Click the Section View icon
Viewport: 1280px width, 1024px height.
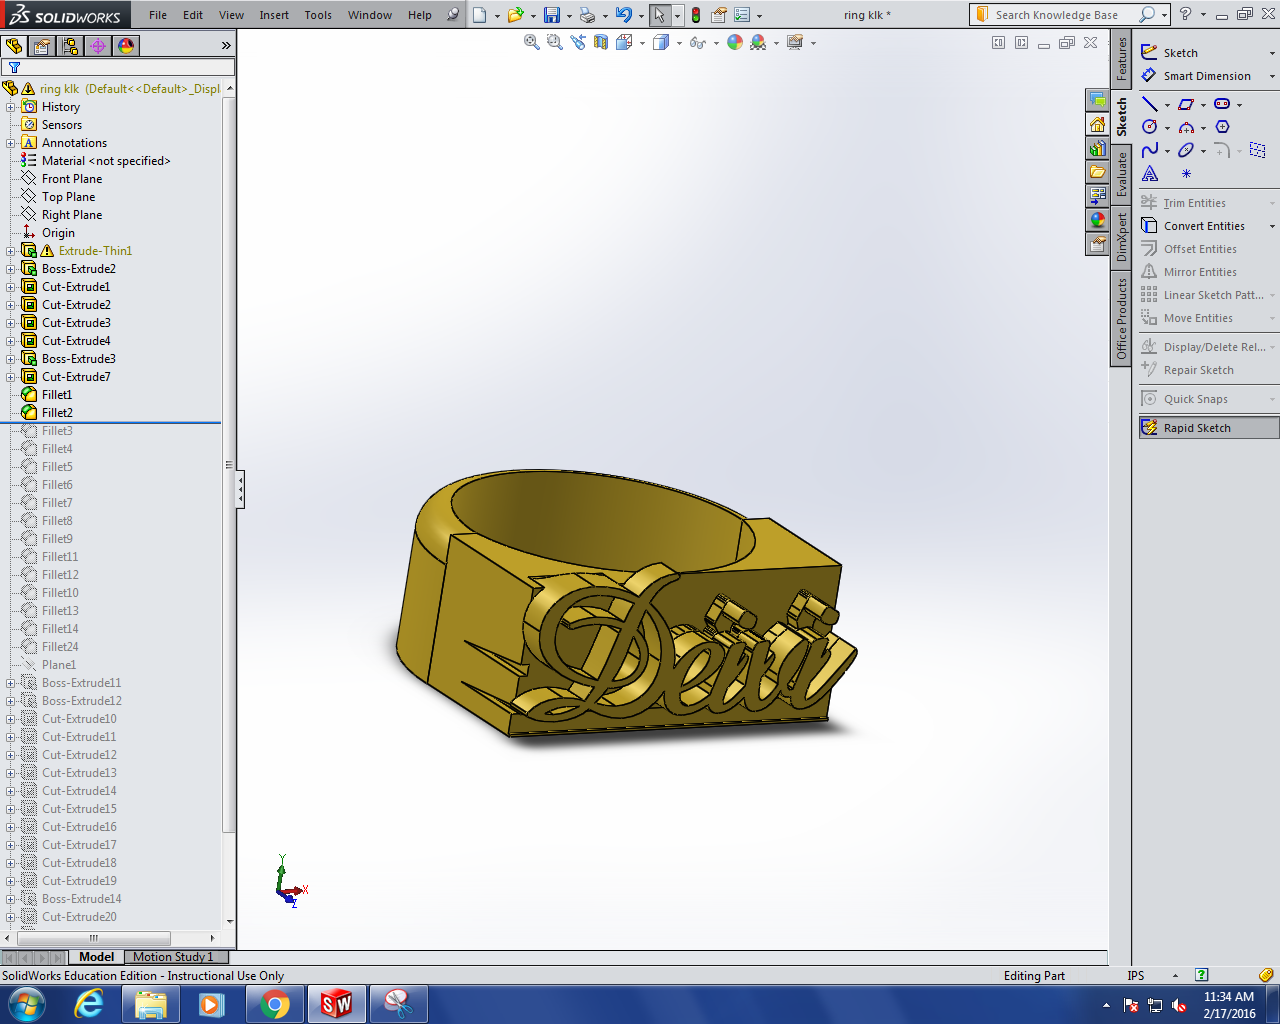click(601, 42)
